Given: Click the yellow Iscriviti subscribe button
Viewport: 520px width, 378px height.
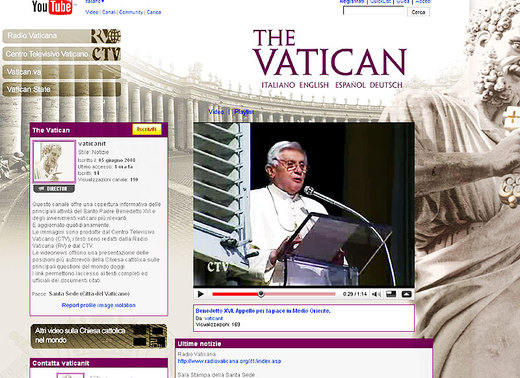Looking at the screenshot, I should click(x=147, y=130).
